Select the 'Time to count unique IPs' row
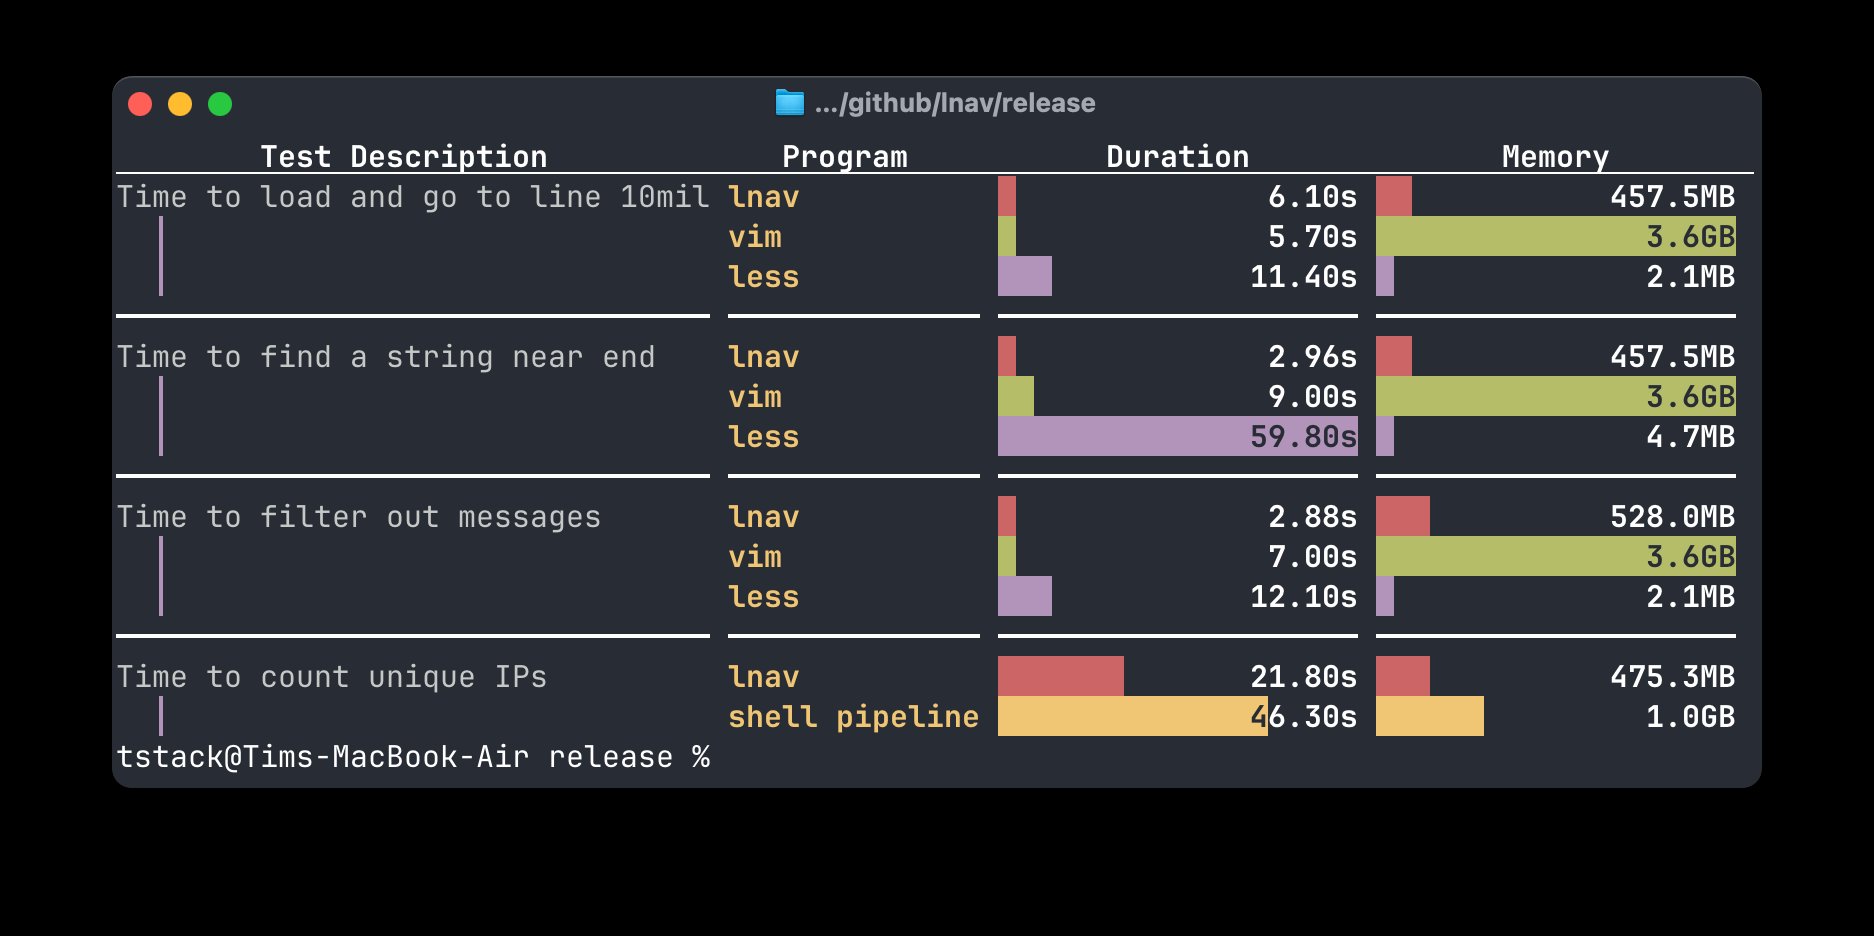This screenshot has height=936, width=1874. point(331,677)
